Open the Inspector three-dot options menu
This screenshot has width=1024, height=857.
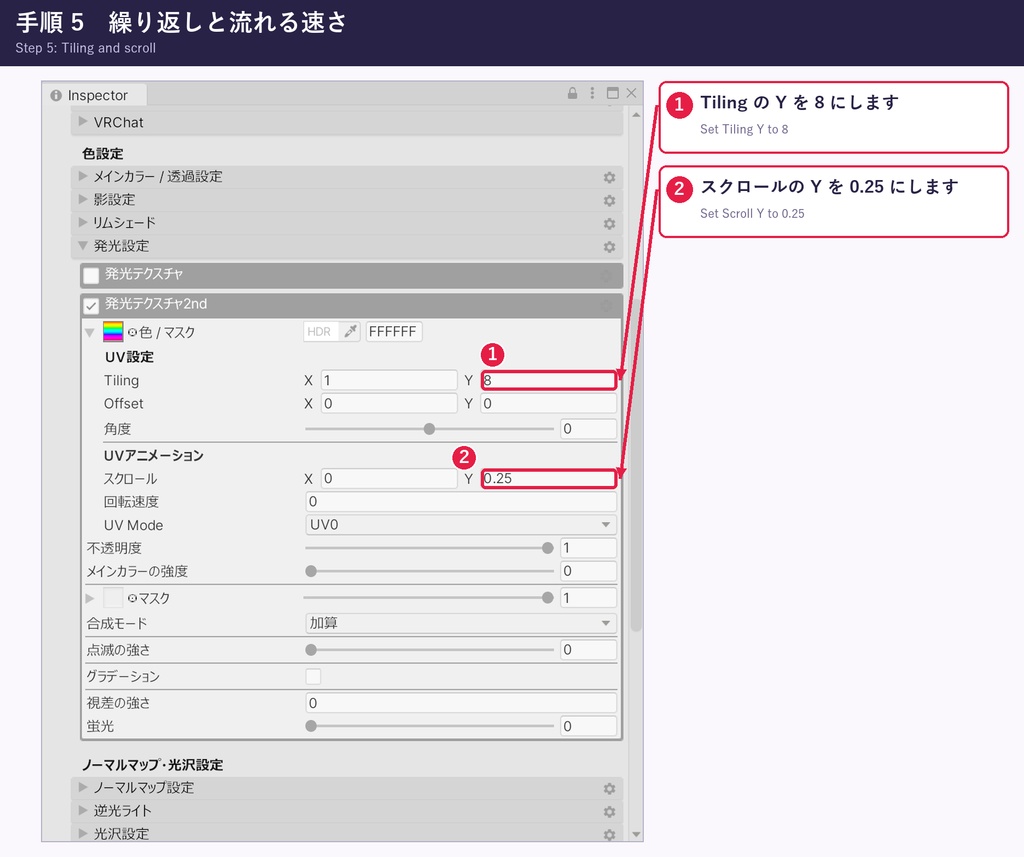(x=592, y=93)
